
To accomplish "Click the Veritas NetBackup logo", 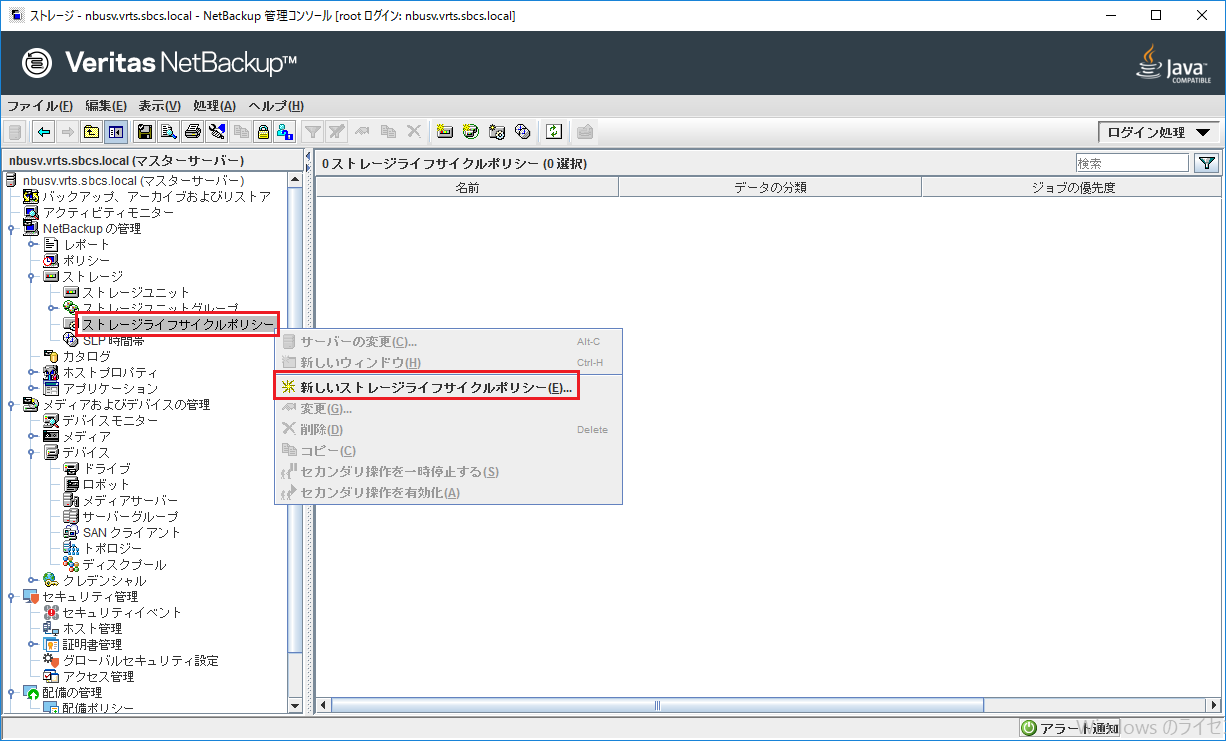I will (x=160, y=63).
